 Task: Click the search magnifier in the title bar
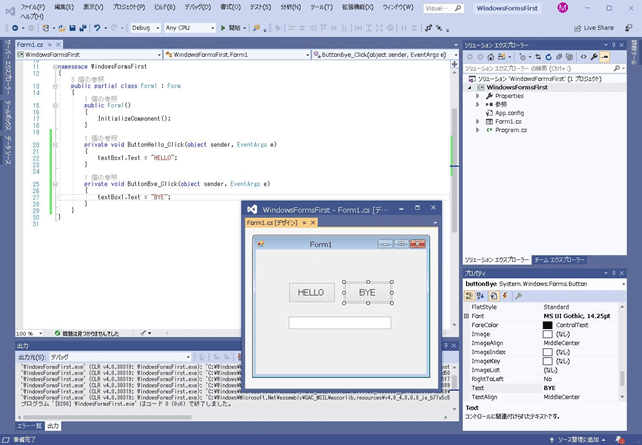pyautogui.click(x=458, y=8)
